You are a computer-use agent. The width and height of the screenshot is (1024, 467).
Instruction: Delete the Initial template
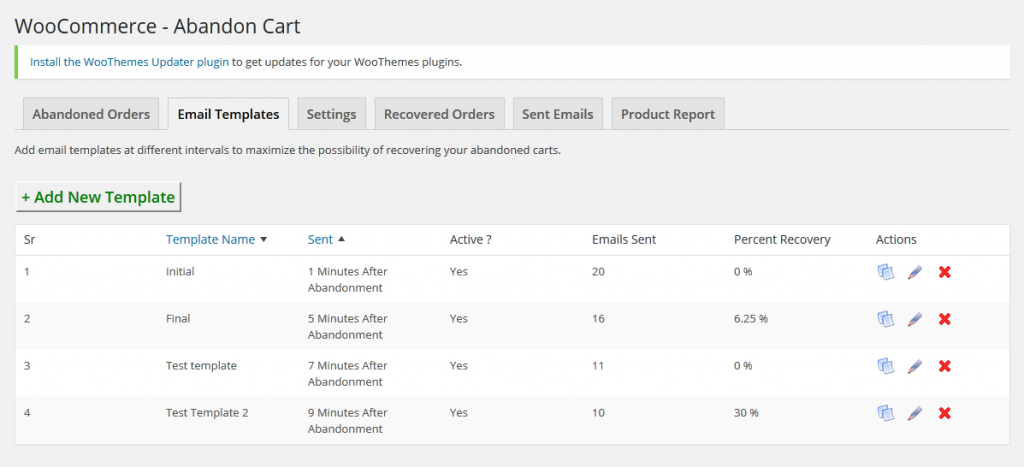coord(944,272)
